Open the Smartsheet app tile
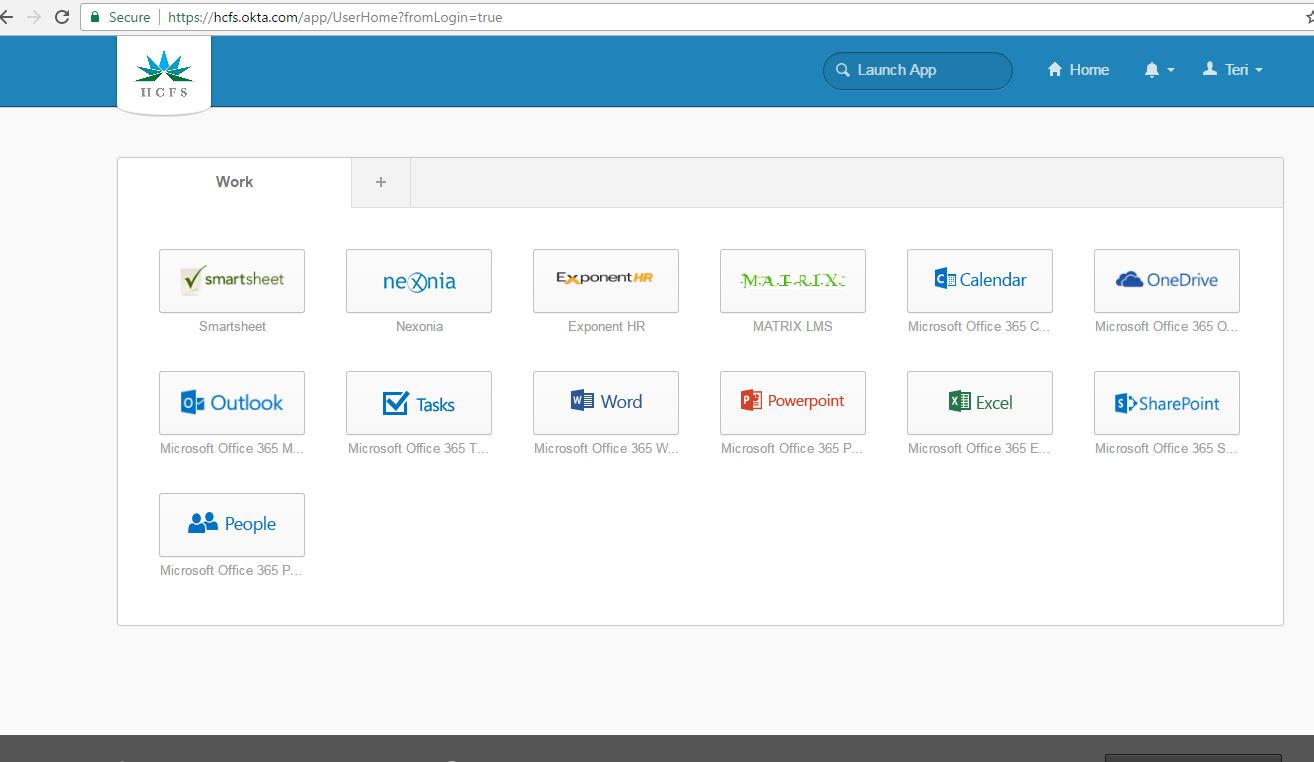This screenshot has width=1314, height=762. (x=232, y=281)
